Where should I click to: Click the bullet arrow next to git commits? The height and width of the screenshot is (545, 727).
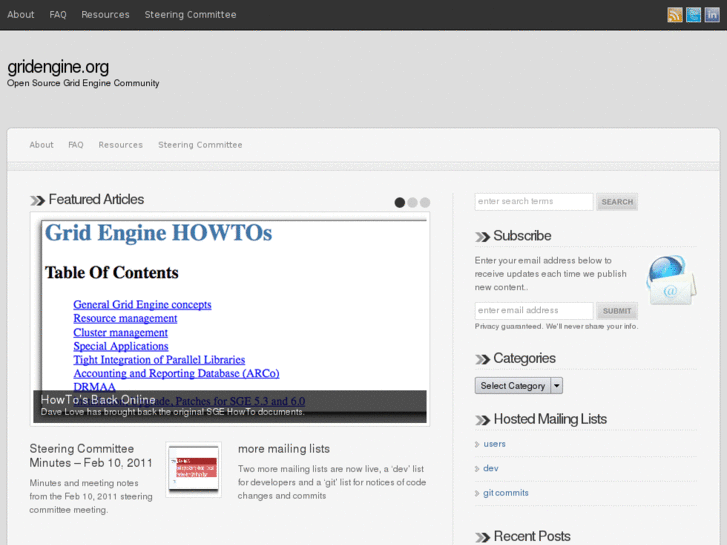pyautogui.click(x=477, y=494)
